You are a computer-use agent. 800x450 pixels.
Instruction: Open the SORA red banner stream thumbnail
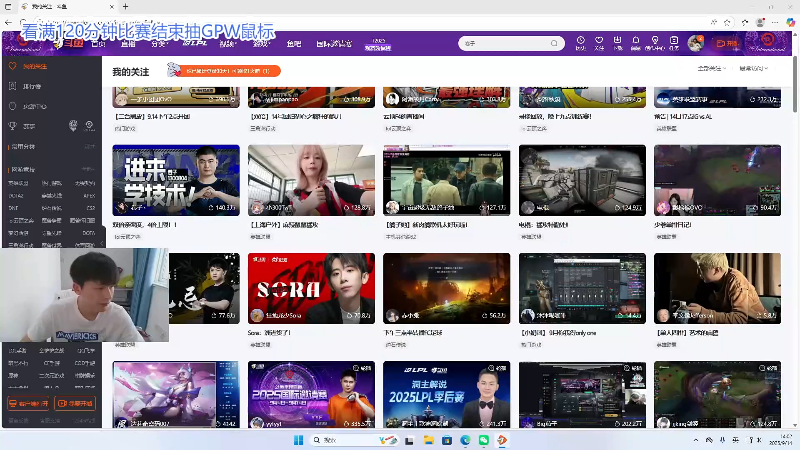tap(311, 288)
